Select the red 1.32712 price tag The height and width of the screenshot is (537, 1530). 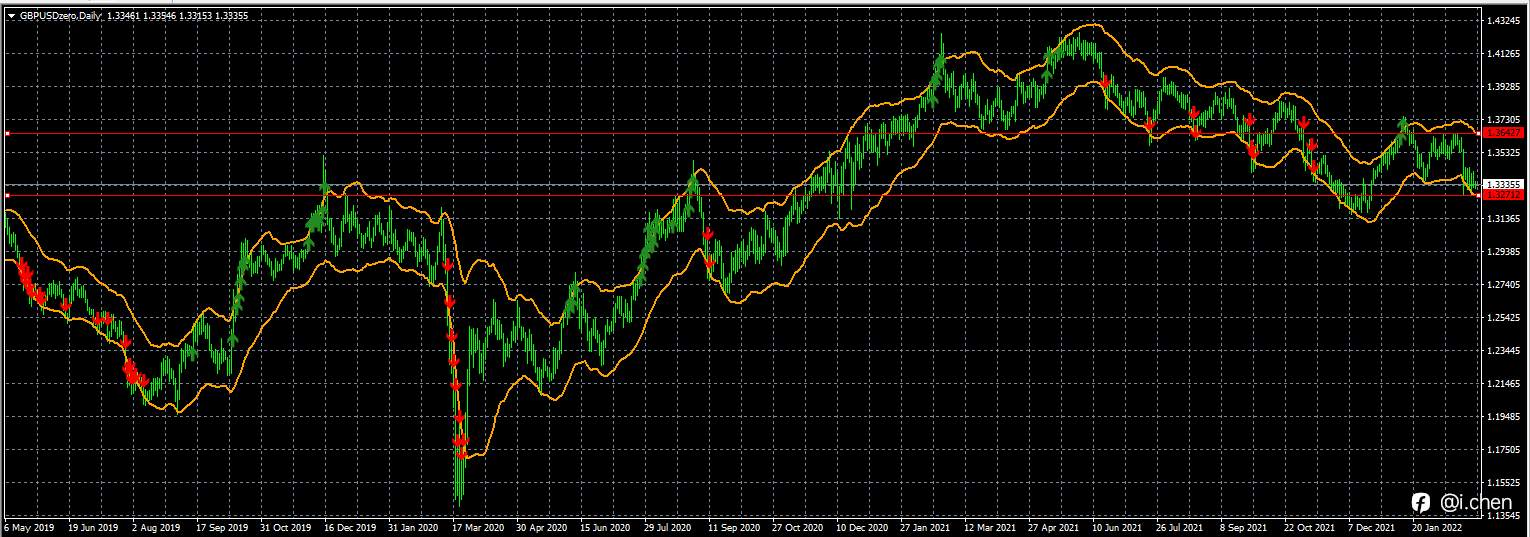1504,195
